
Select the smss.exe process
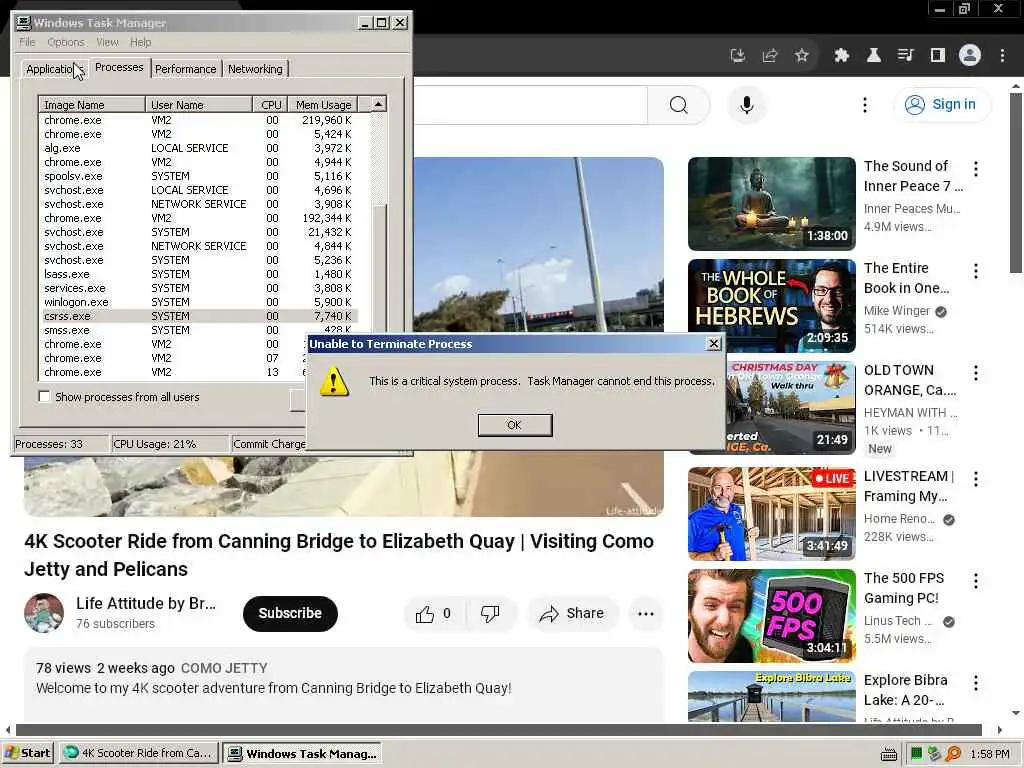pos(198,330)
